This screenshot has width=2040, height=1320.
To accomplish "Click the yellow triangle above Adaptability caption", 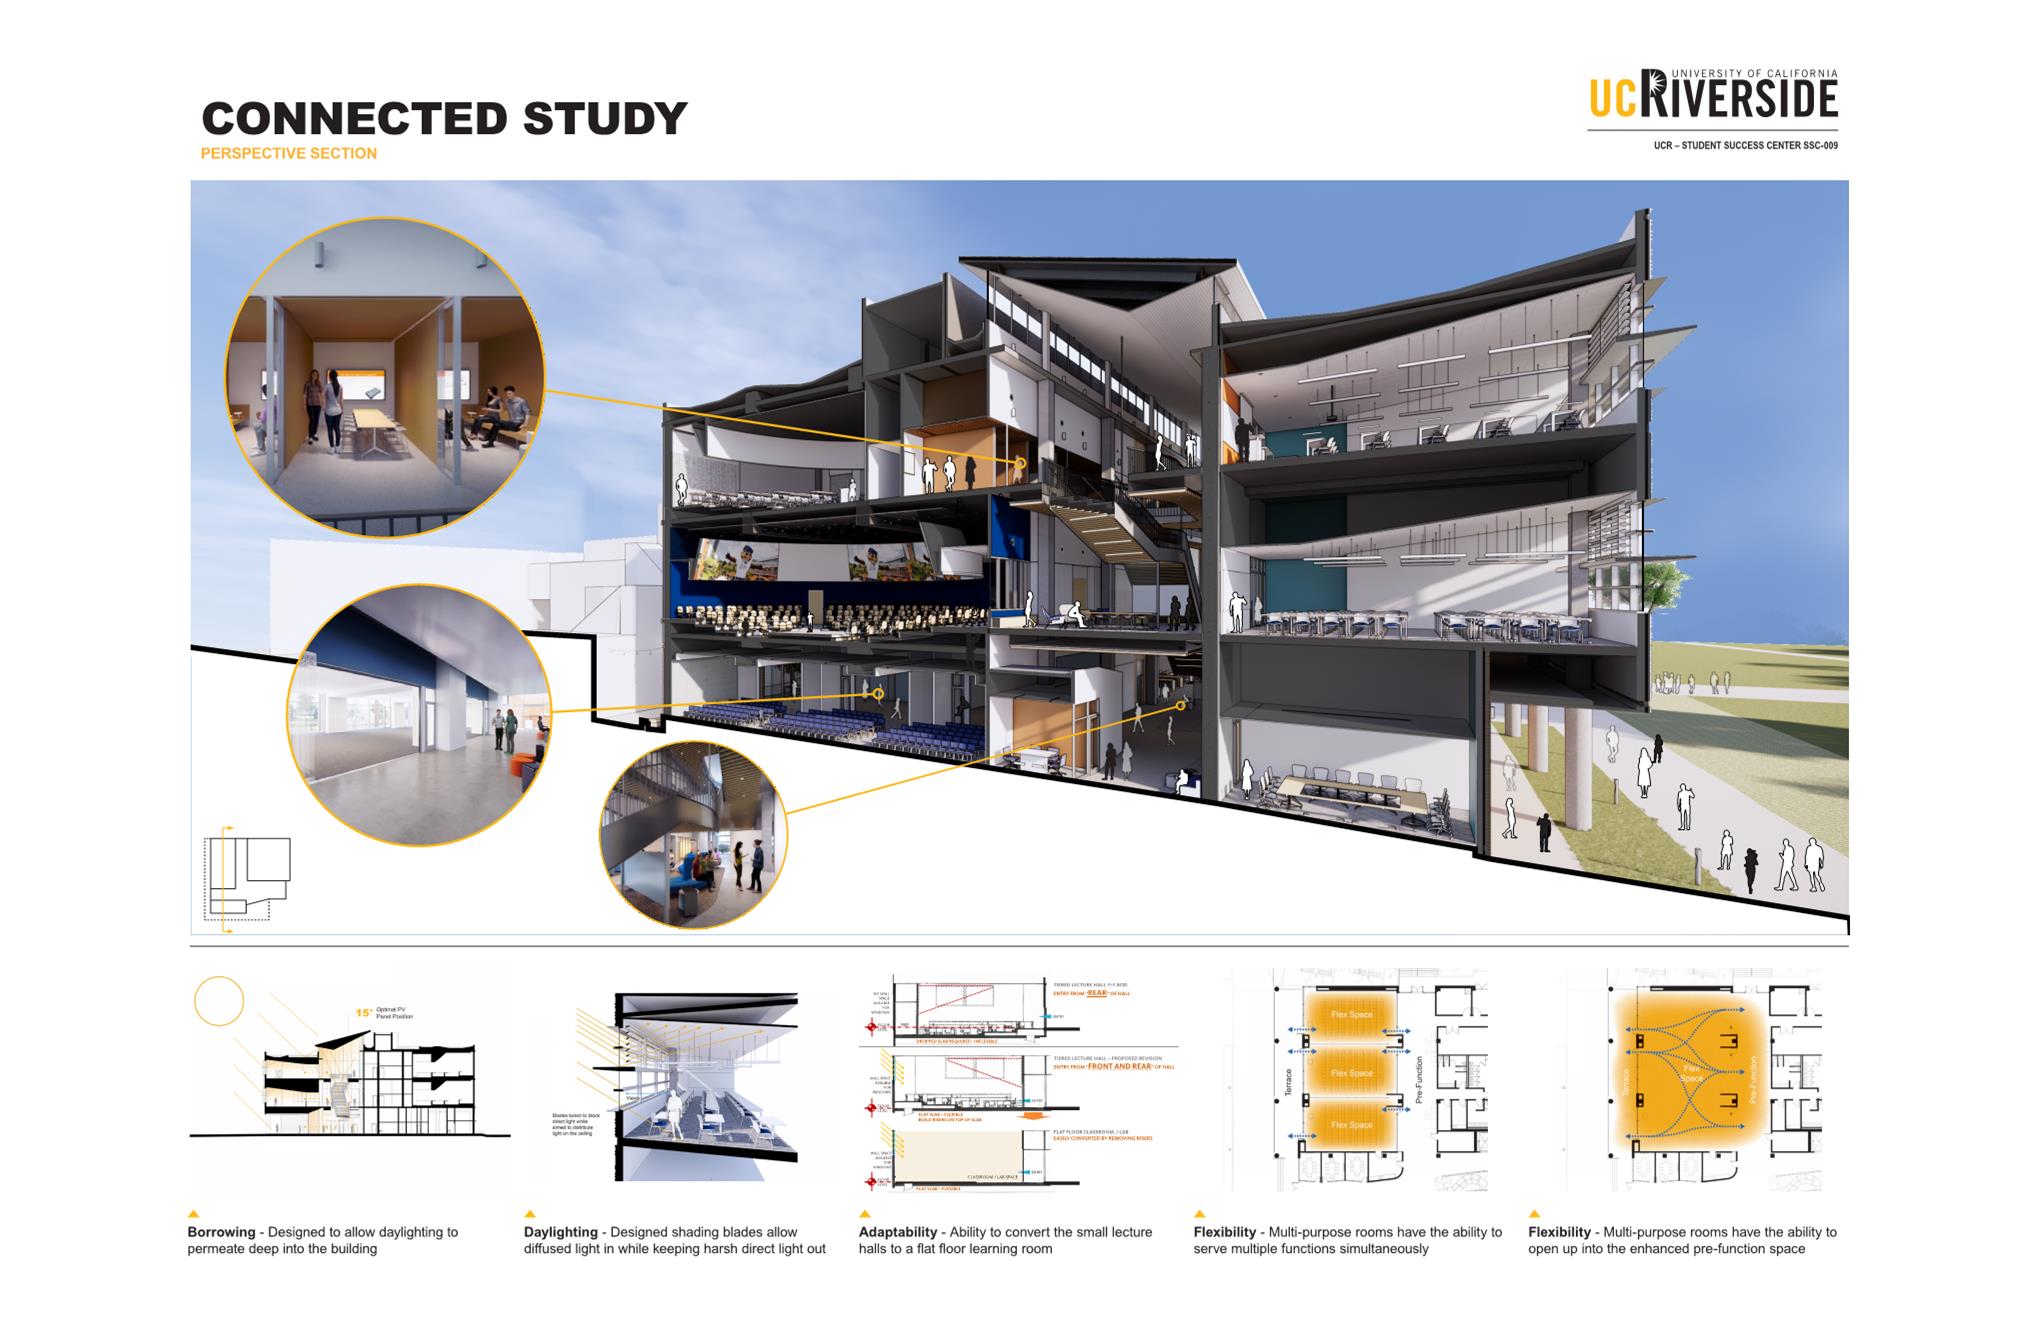I will click(x=866, y=1215).
